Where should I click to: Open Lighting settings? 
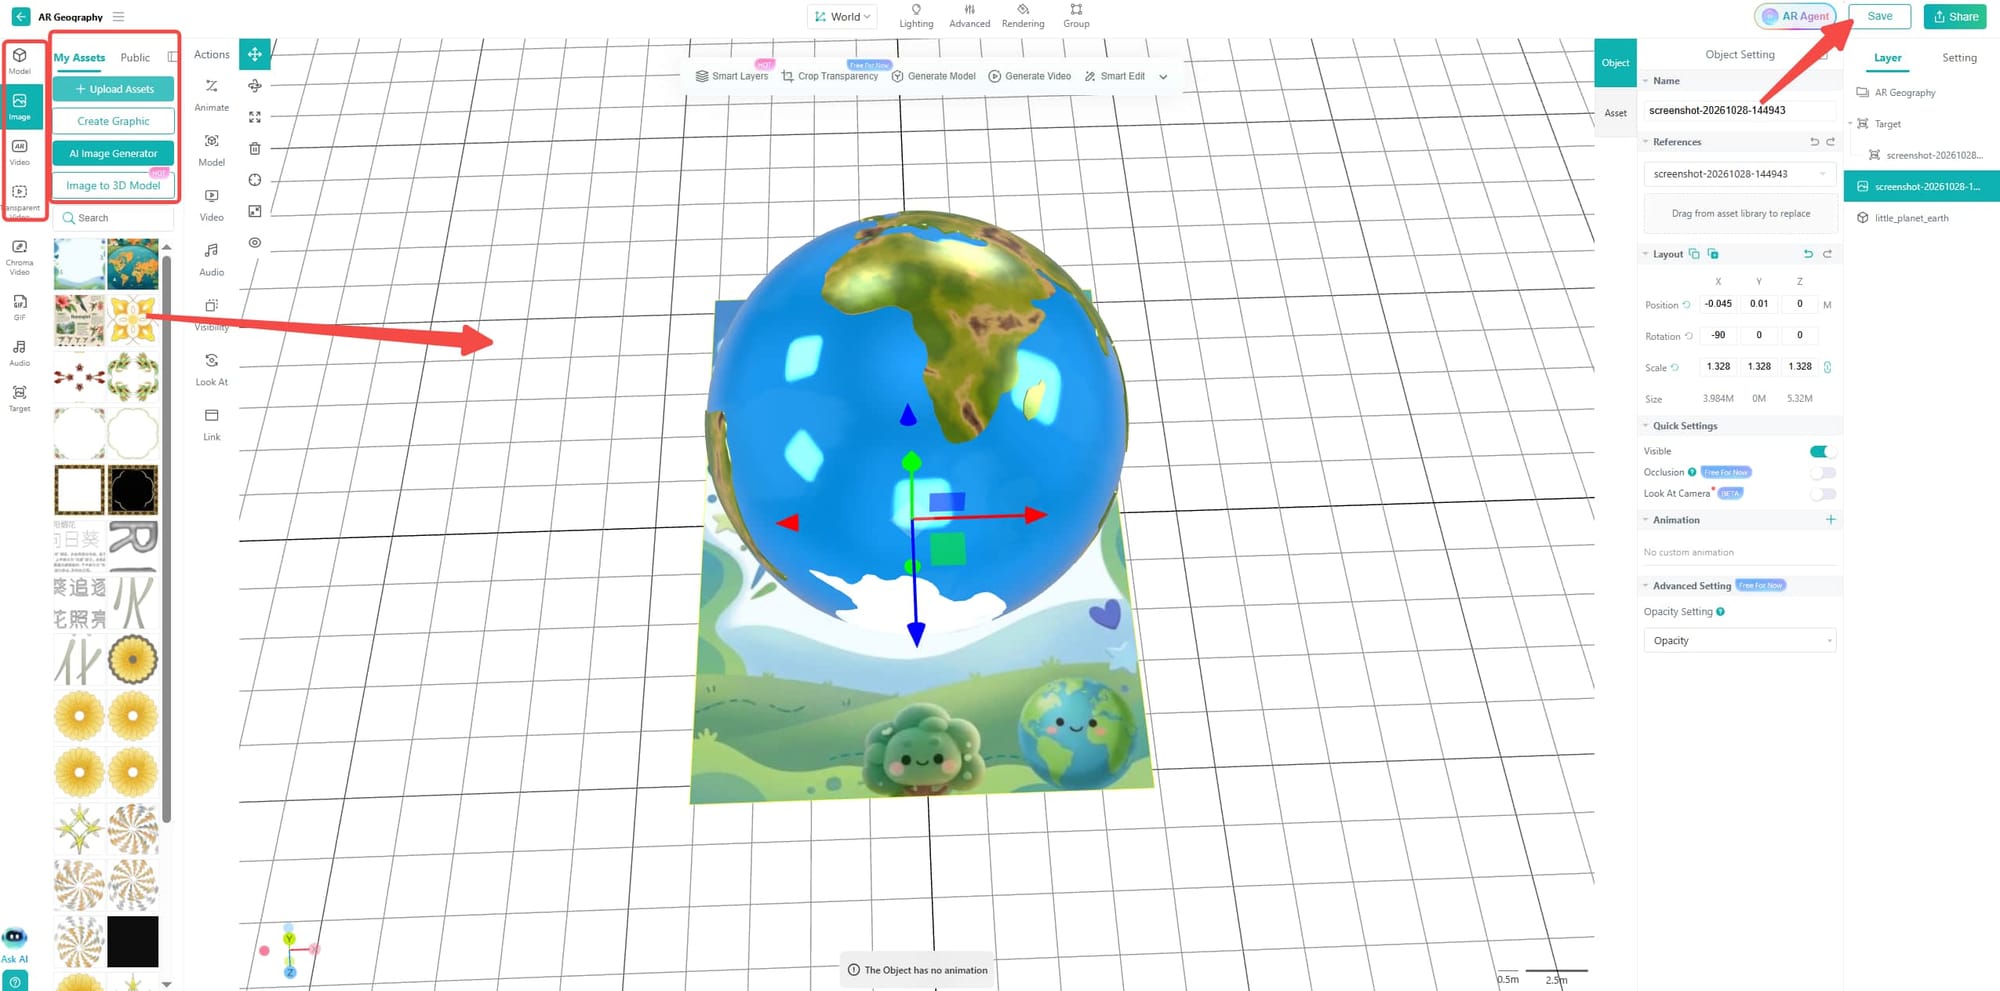[916, 16]
